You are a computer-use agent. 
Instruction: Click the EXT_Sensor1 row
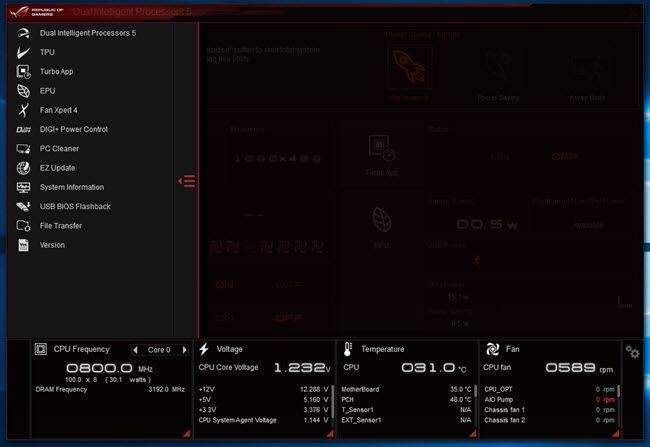pos(406,420)
